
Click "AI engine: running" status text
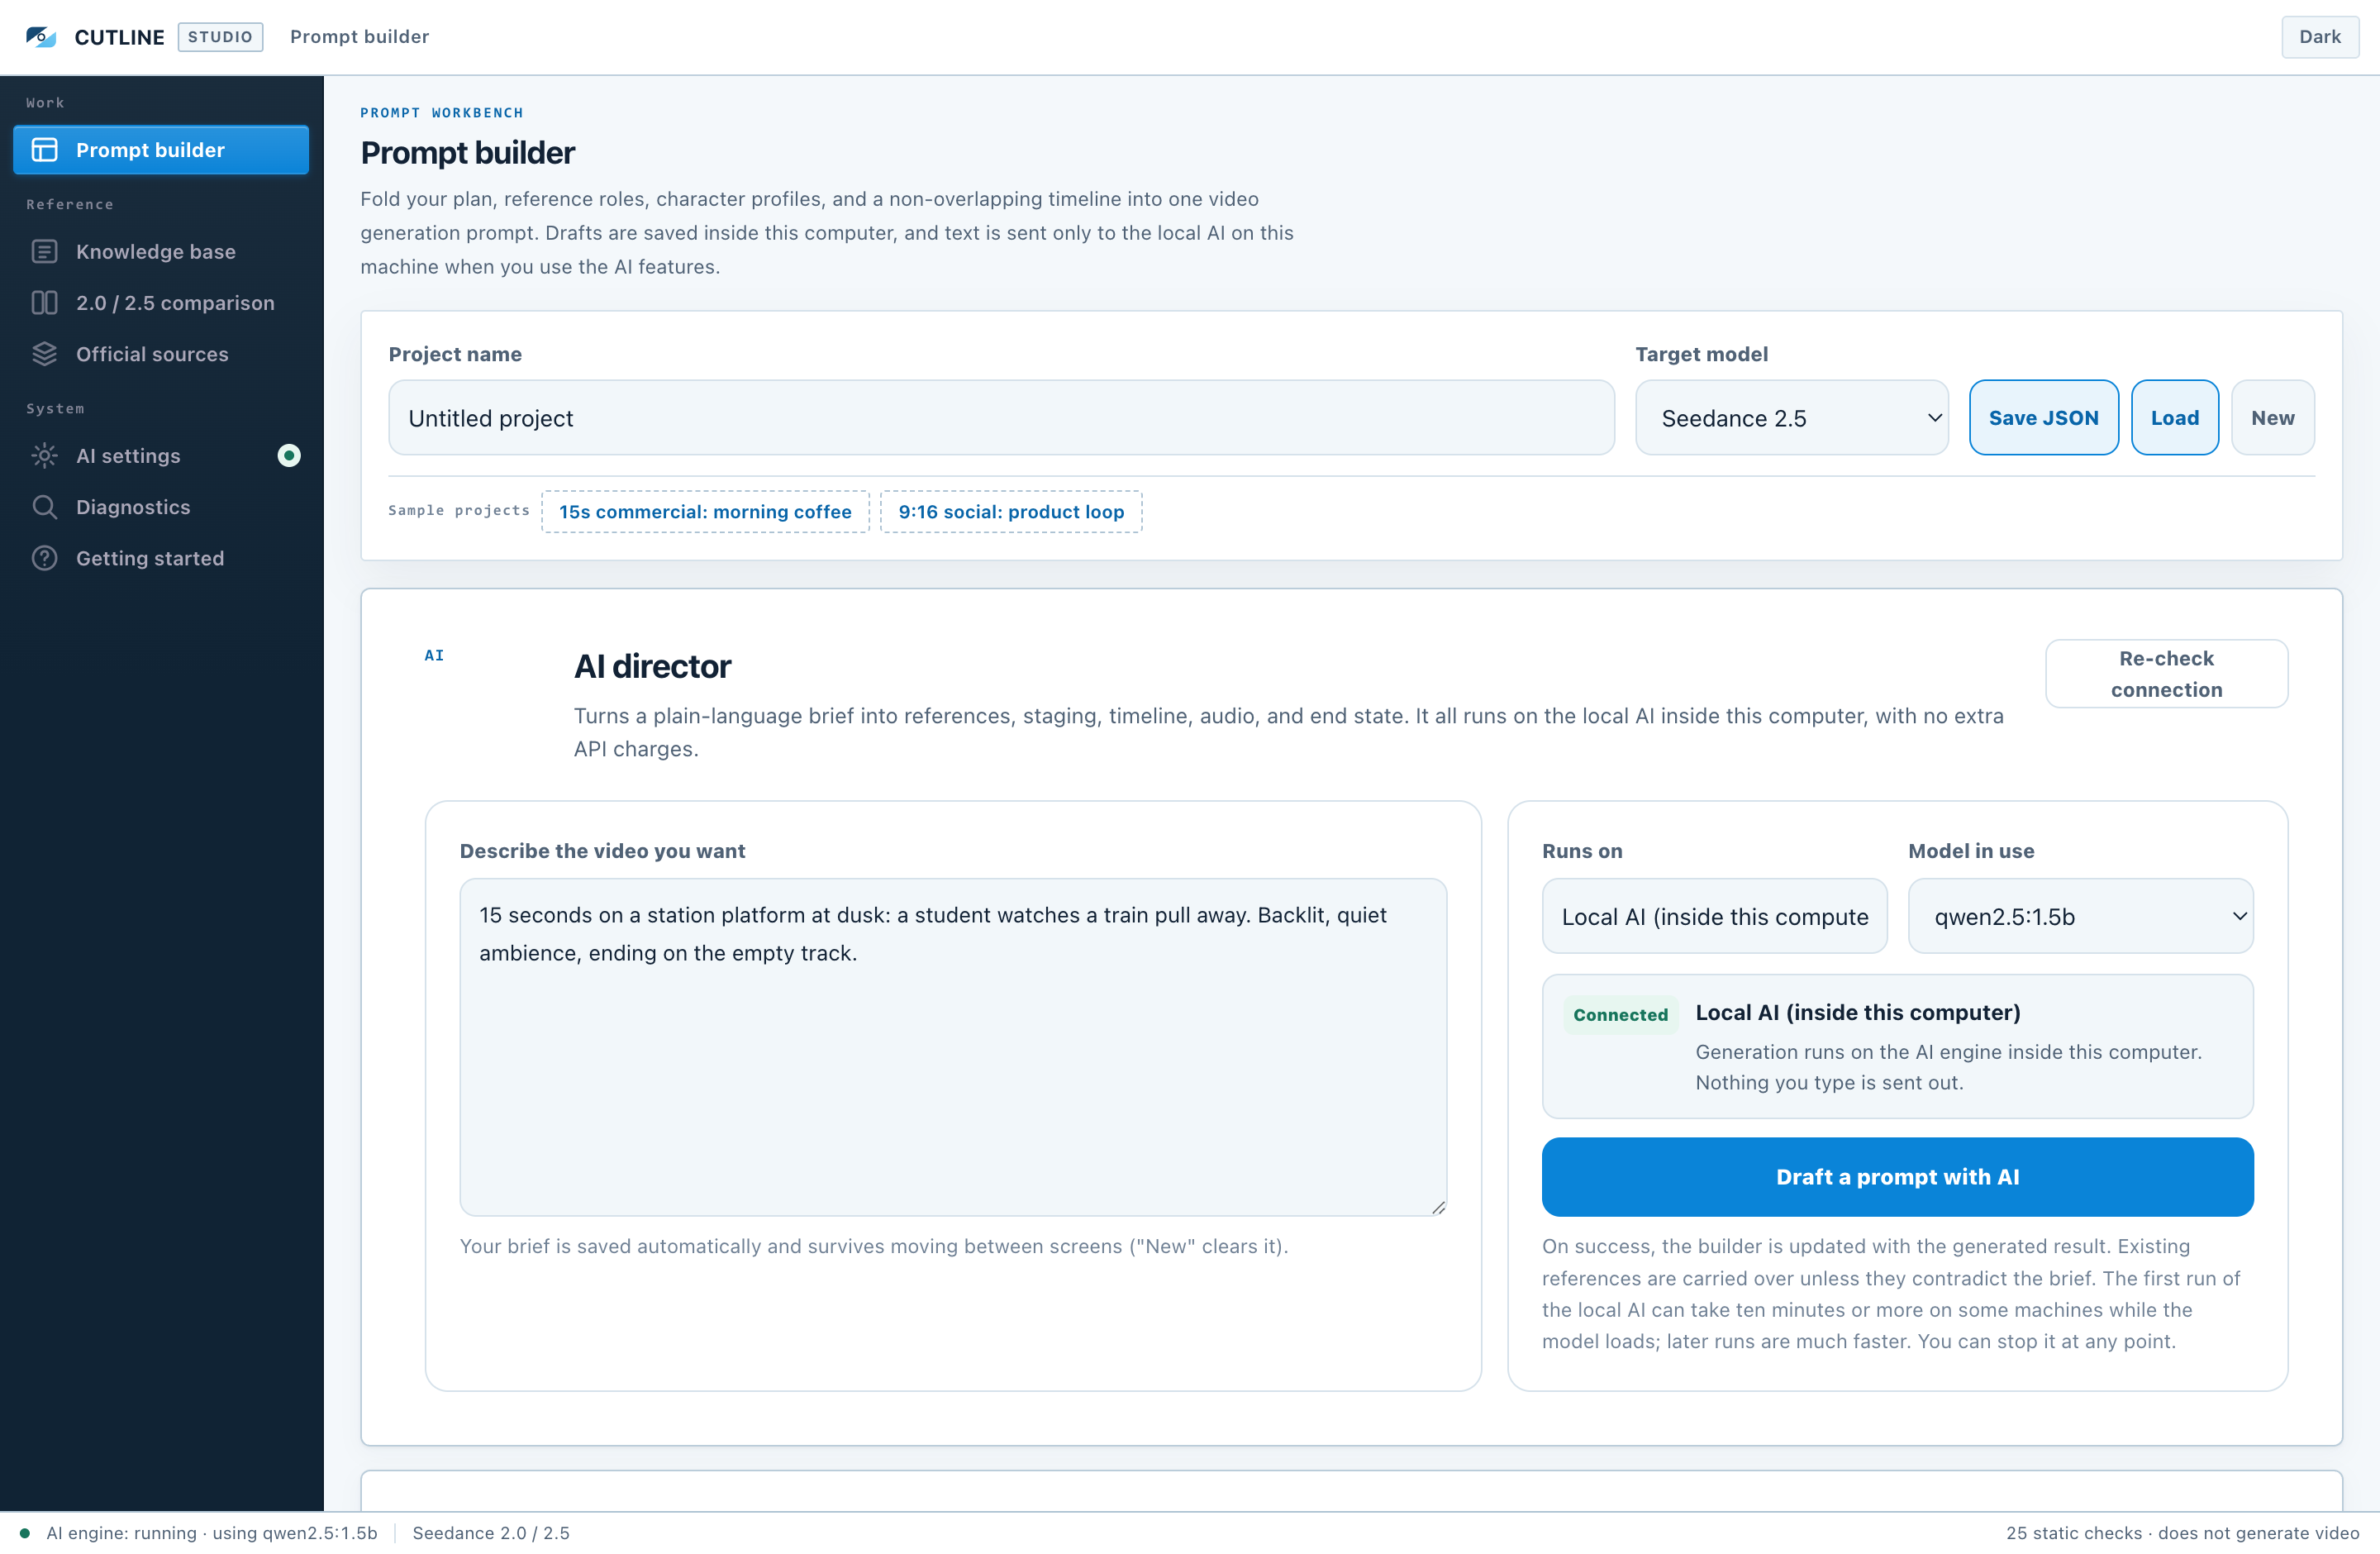[x=212, y=1533]
